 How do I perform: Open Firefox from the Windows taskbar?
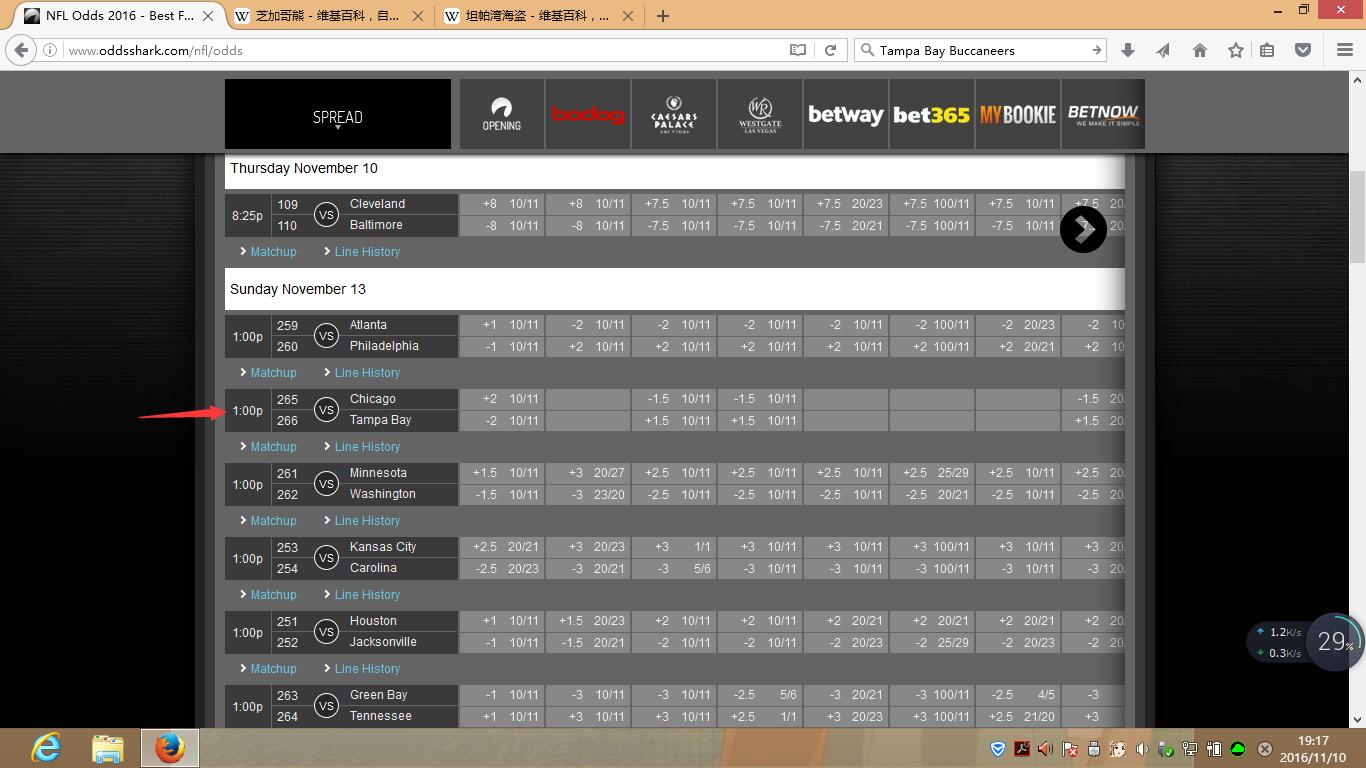tap(170, 747)
